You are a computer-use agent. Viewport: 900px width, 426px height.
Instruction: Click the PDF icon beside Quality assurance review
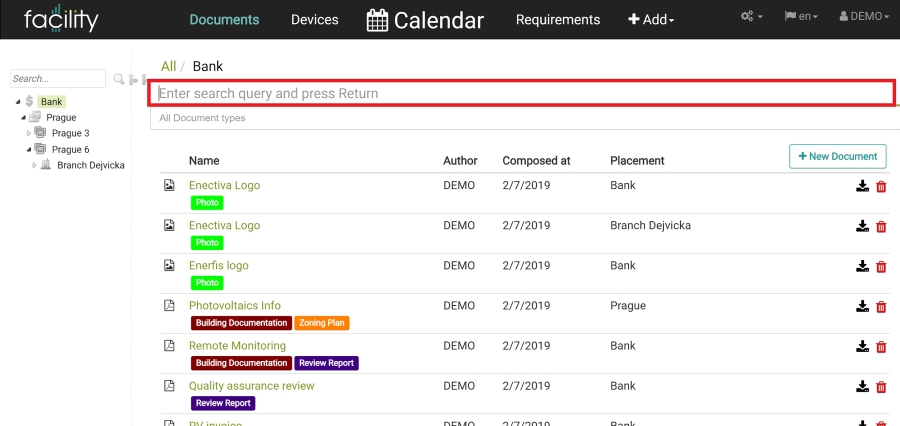point(169,386)
